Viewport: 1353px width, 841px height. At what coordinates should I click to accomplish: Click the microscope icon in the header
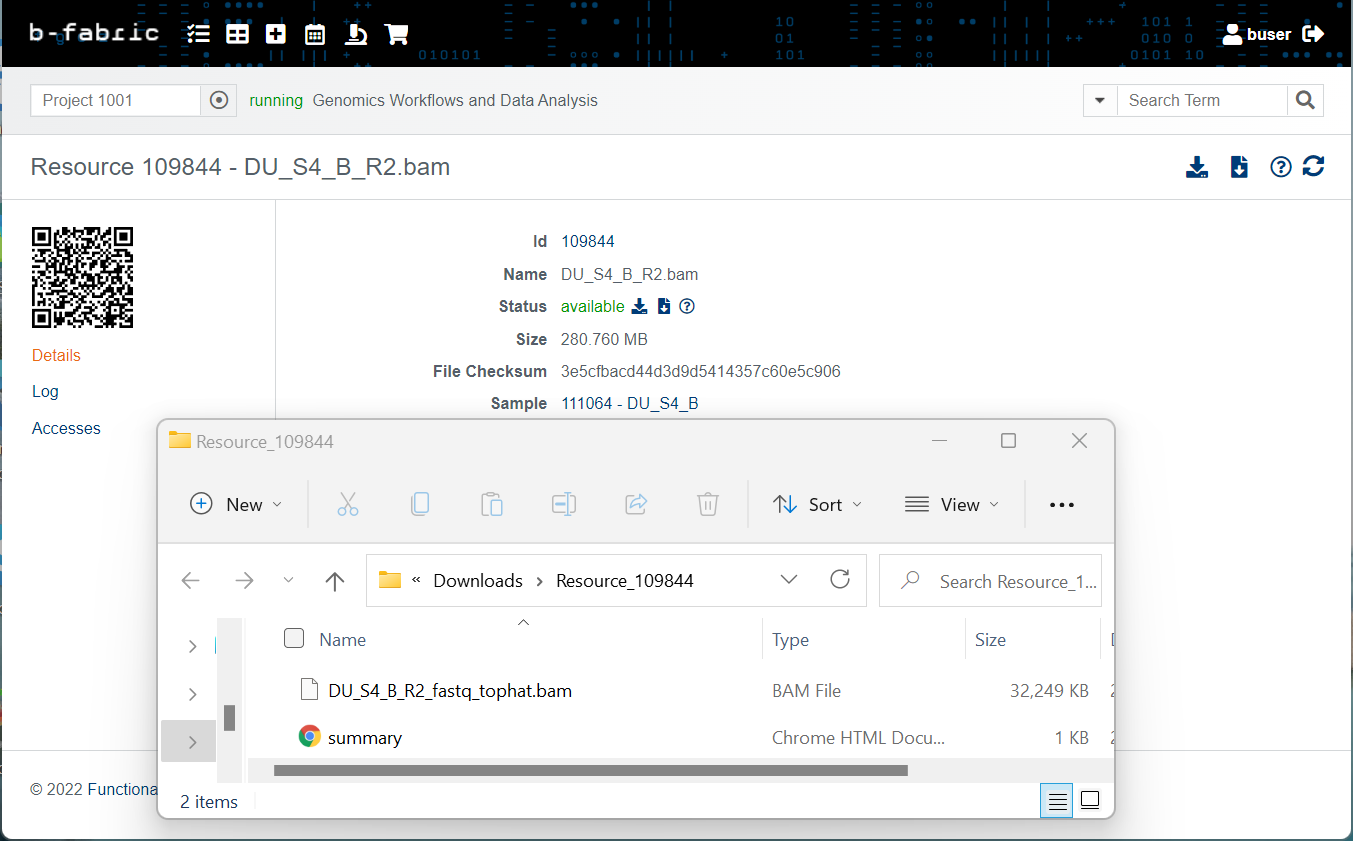coord(355,34)
